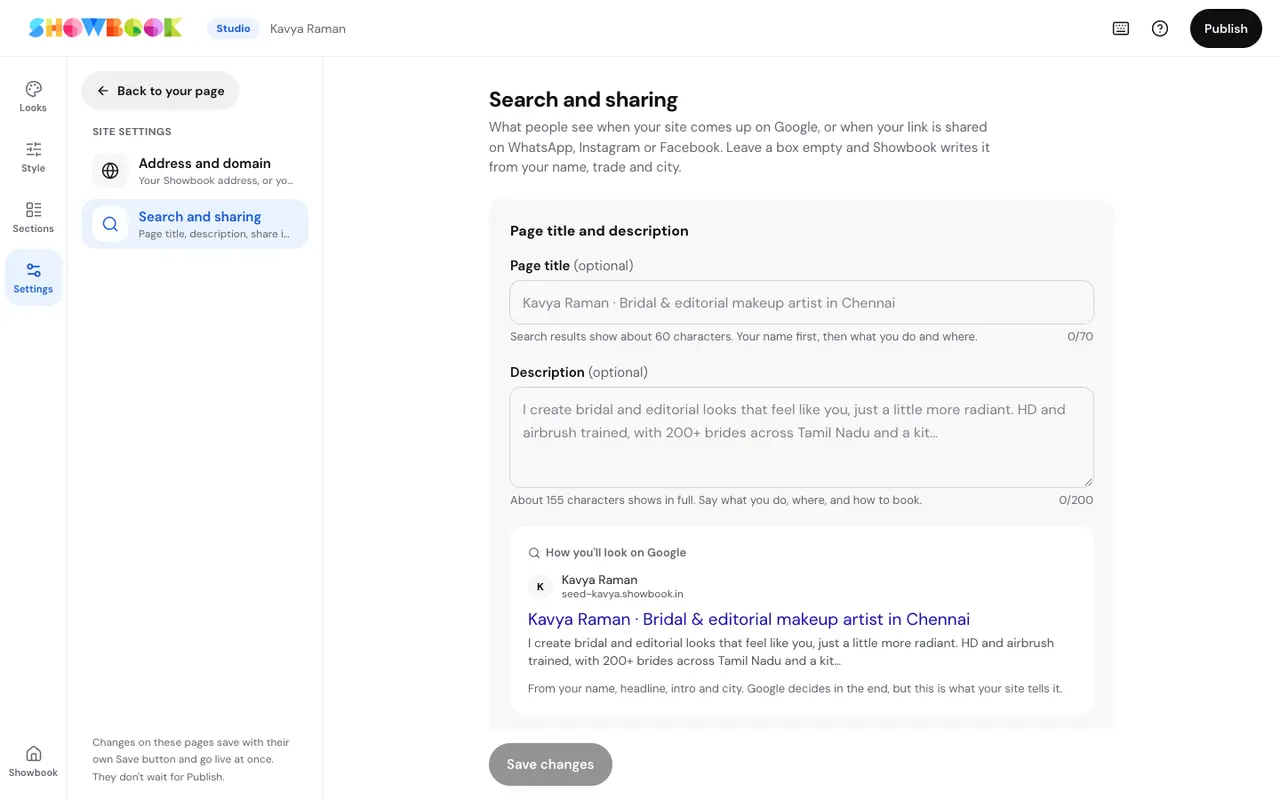Go back to your page

pos(160,91)
